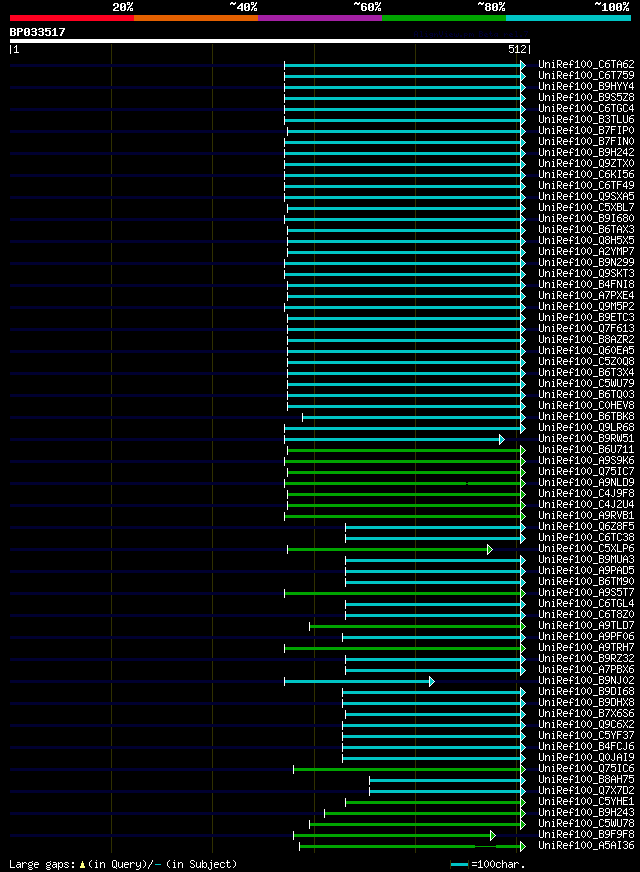Click the orange ~40% identity legend segment

196,18
